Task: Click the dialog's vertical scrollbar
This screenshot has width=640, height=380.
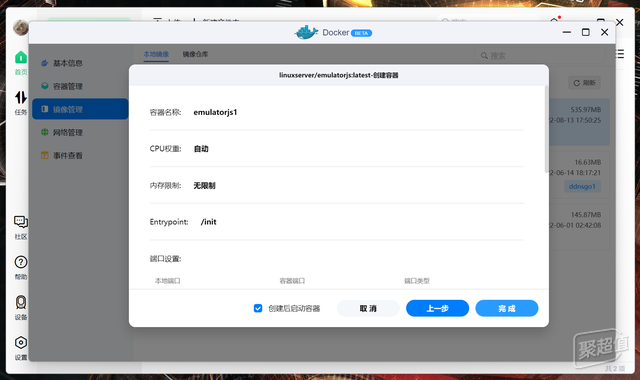Action: coord(547,129)
